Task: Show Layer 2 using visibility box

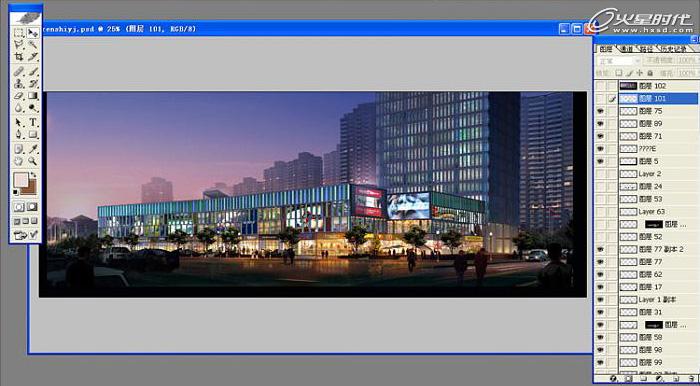Action: click(600, 174)
